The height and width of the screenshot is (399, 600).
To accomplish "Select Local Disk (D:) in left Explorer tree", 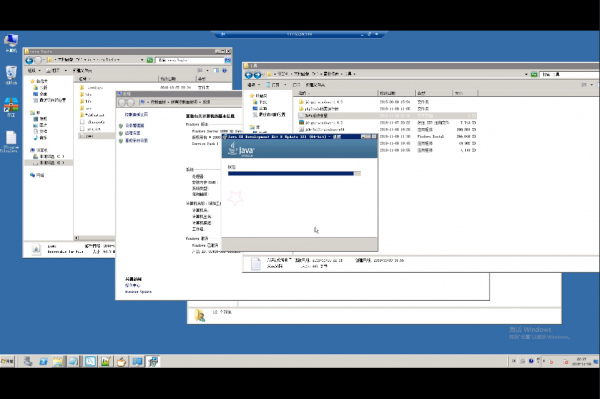I will click(x=49, y=163).
